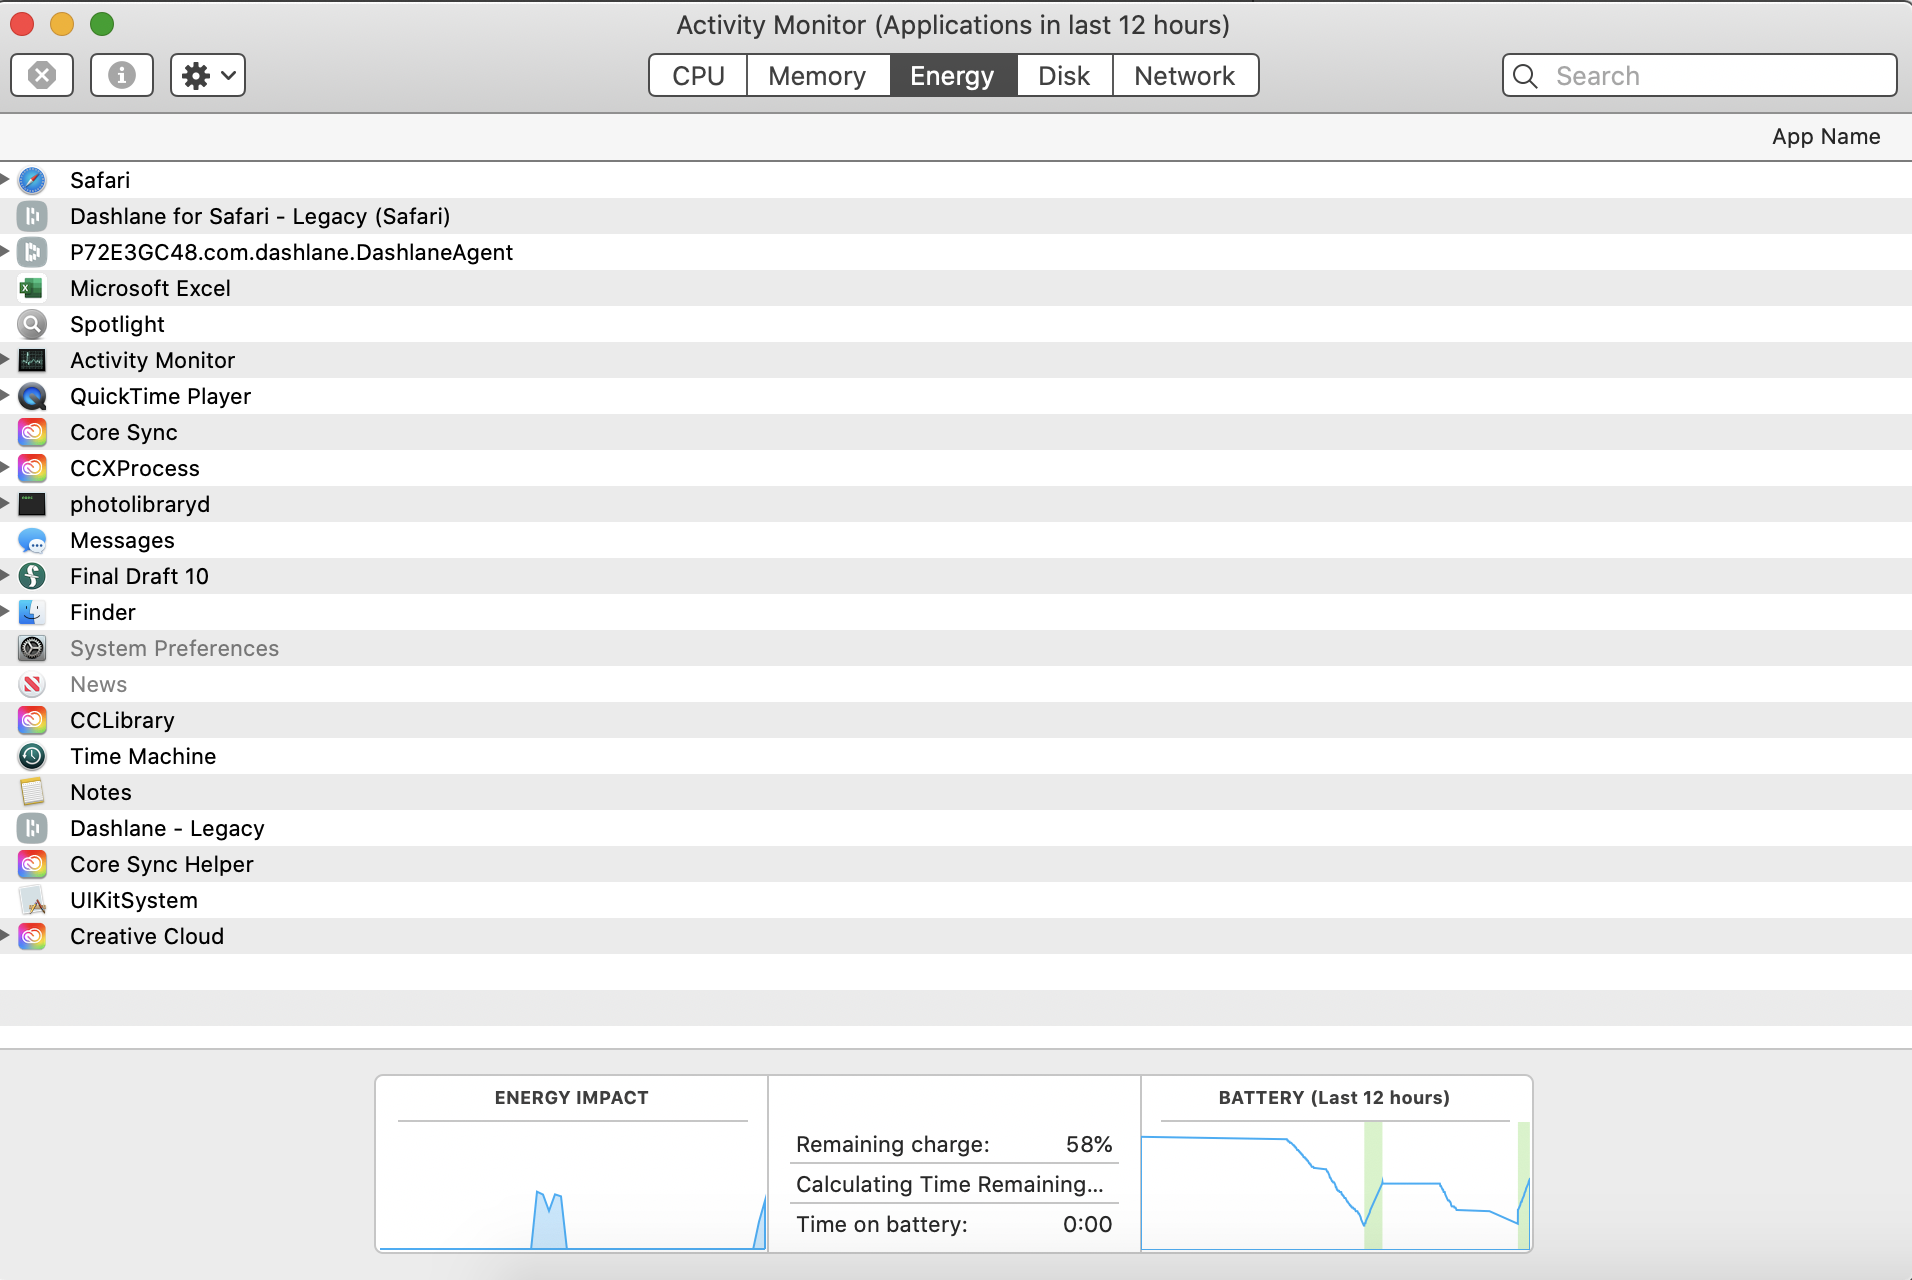
Task: Expand the Activity Monitor row
Action: (x=5, y=359)
